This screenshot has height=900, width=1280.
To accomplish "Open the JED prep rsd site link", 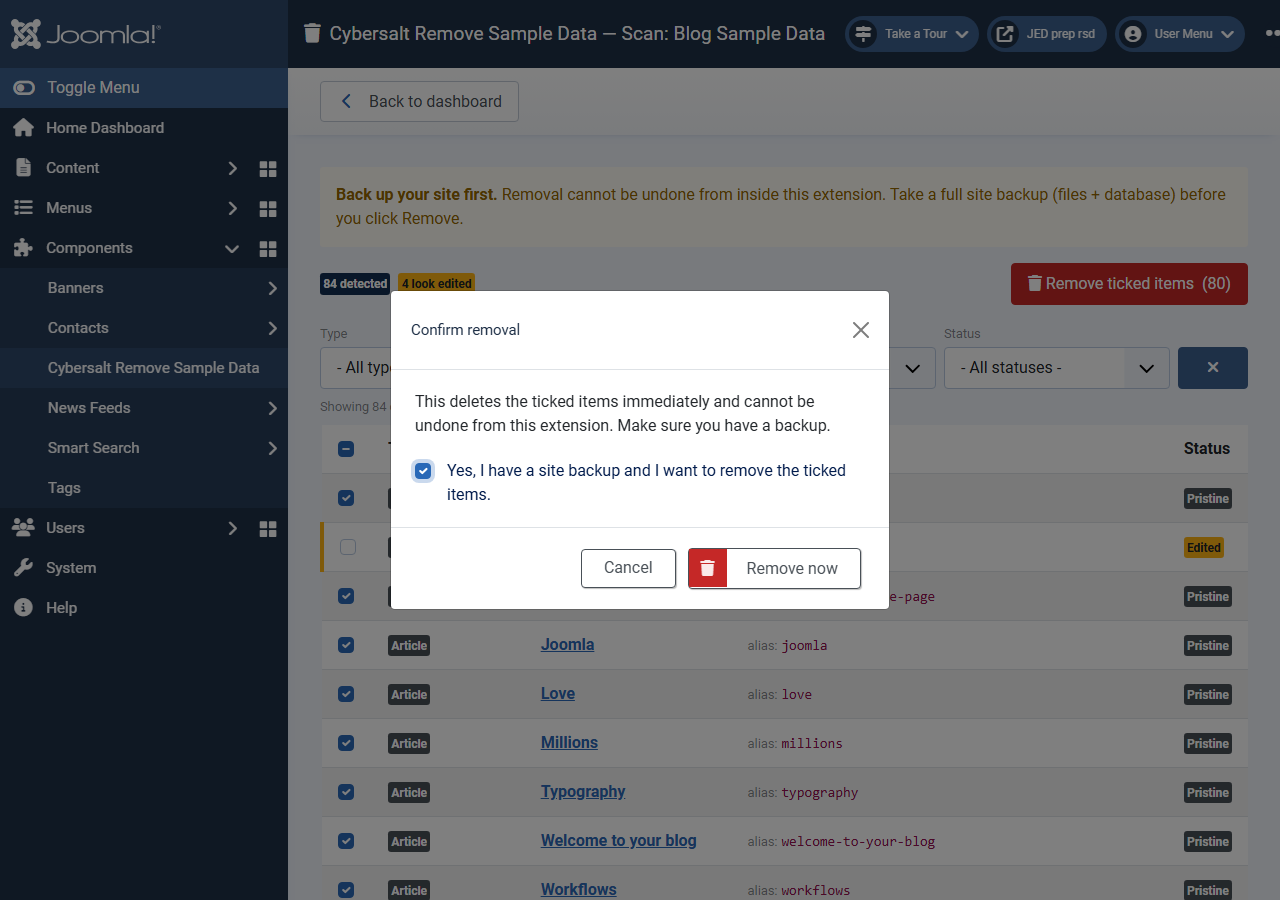I will (1047, 34).
